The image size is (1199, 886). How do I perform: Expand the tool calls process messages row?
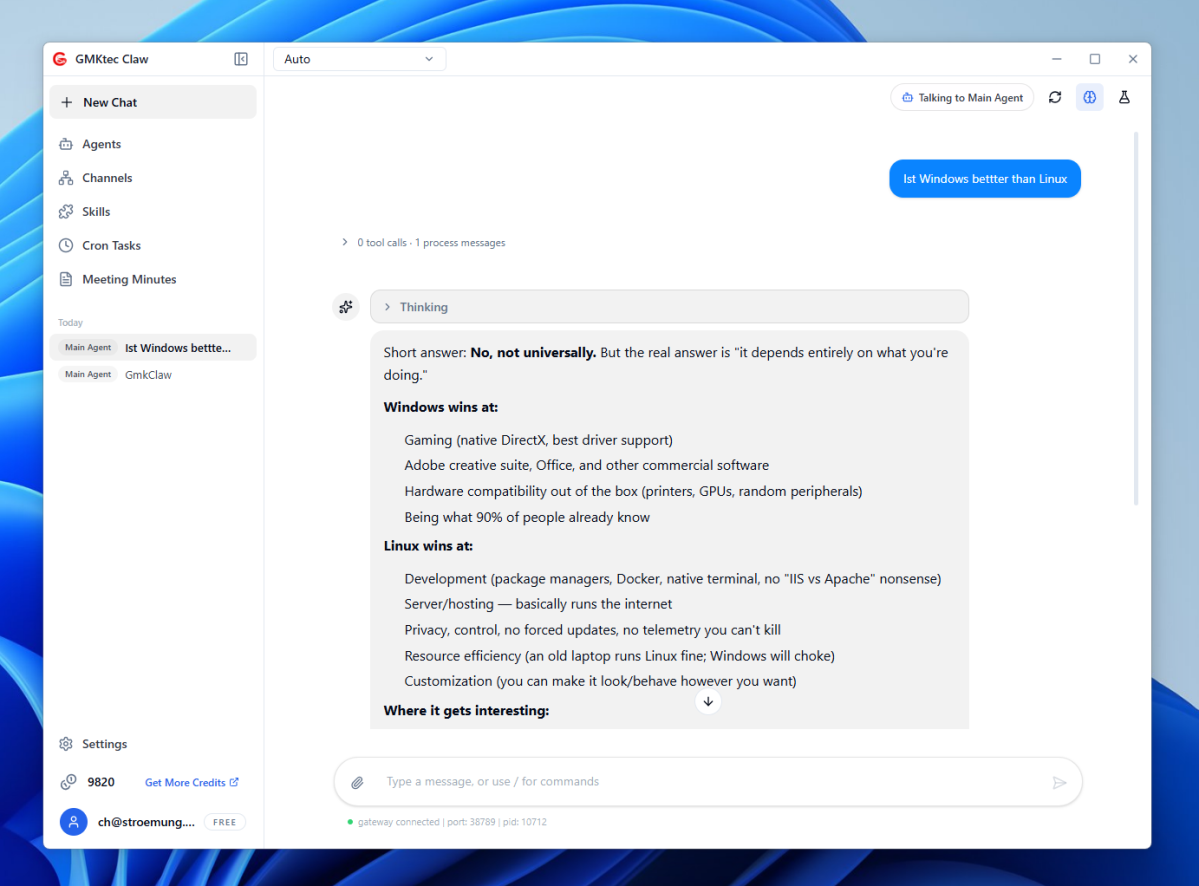424,242
